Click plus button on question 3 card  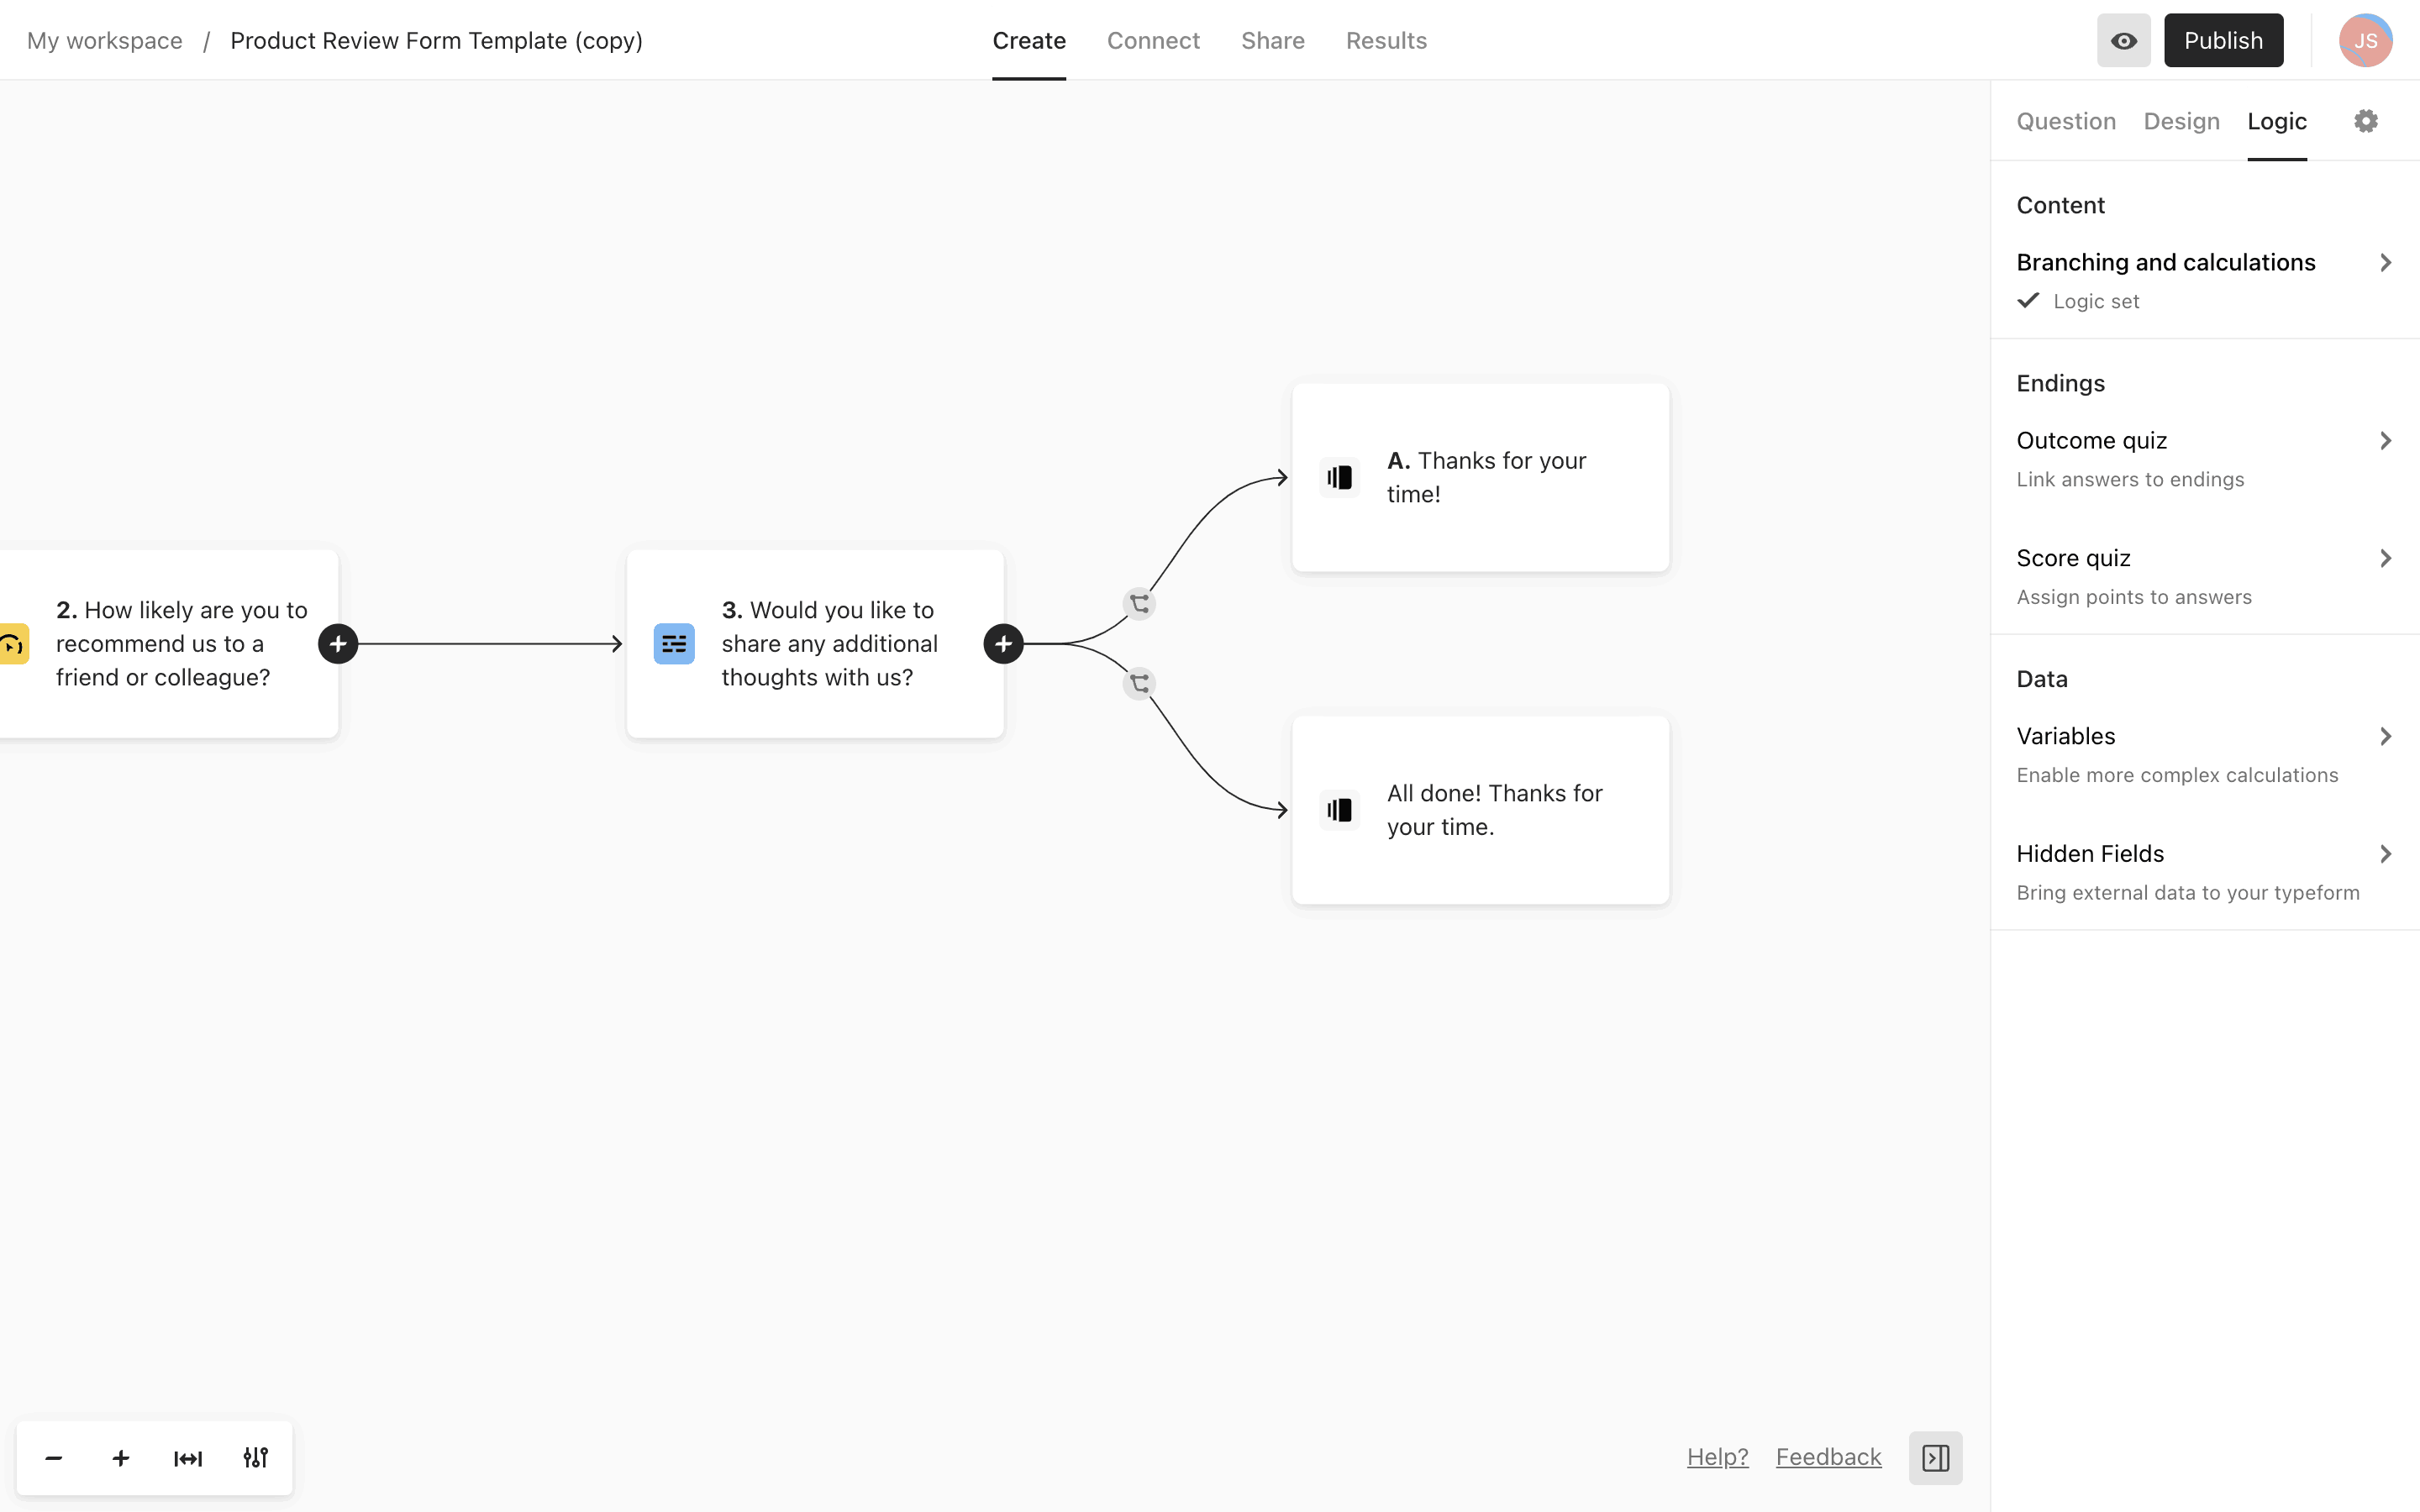1003,644
